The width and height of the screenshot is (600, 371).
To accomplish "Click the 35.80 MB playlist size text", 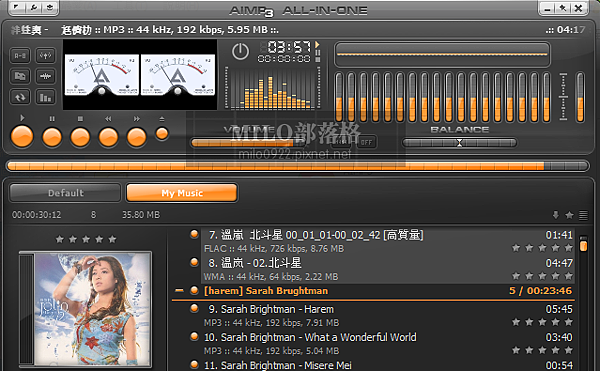I will (x=141, y=215).
